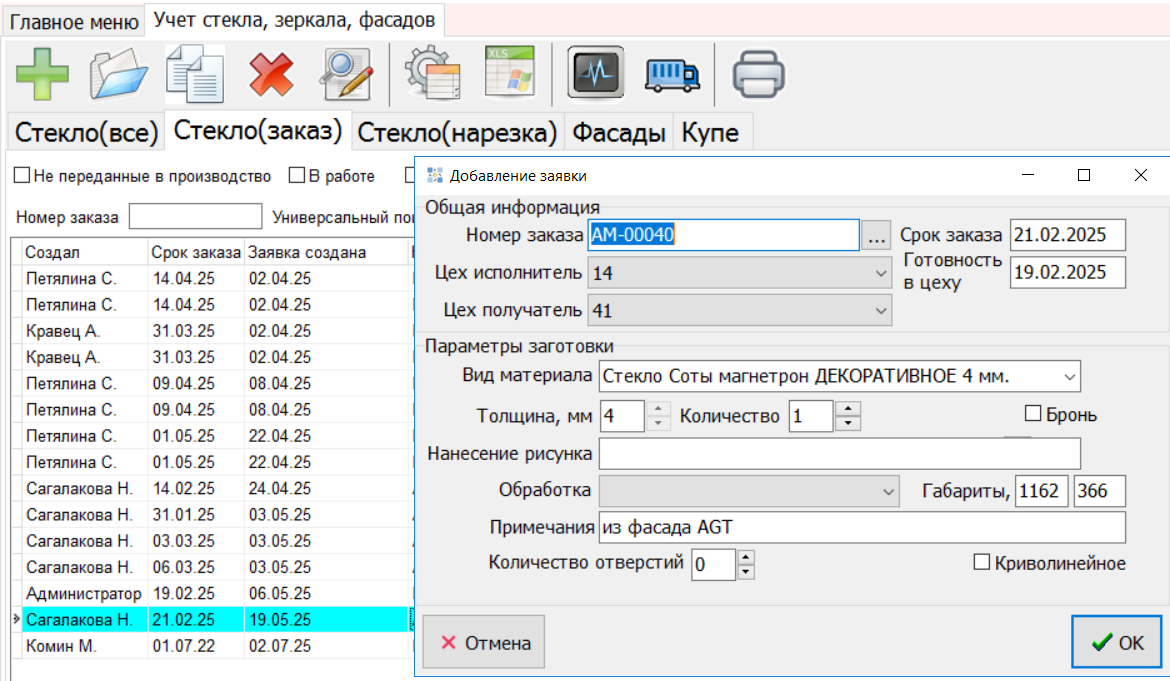1170x681 pixels.
Task: Click the printer icon
Action: pyautogui.click(x=759, y=74)
